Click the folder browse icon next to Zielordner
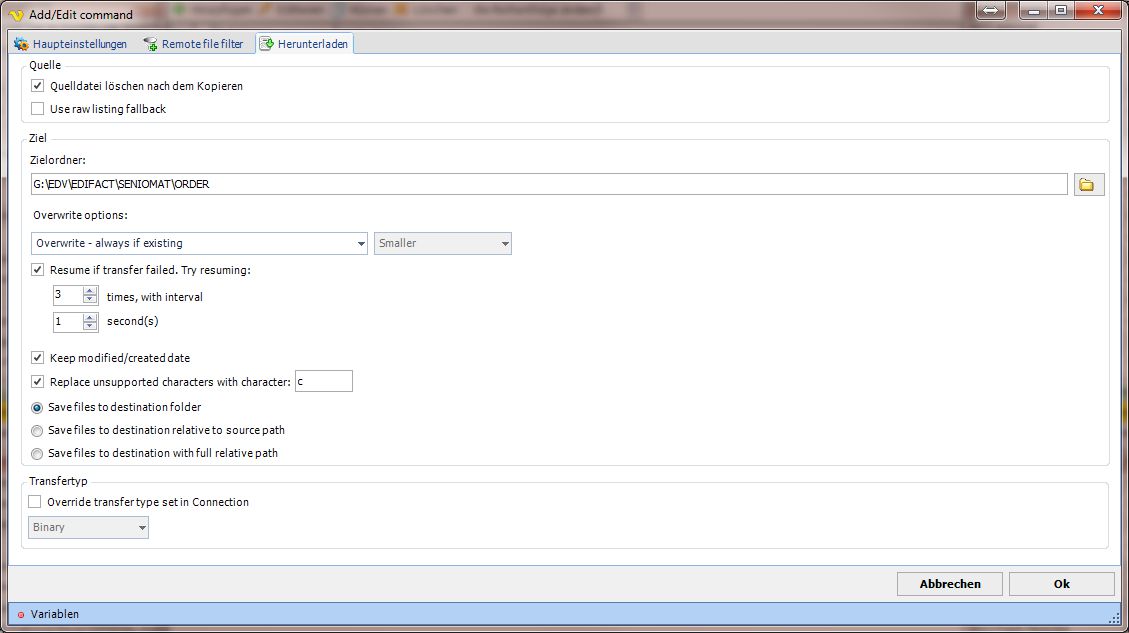 point(1089,184)
